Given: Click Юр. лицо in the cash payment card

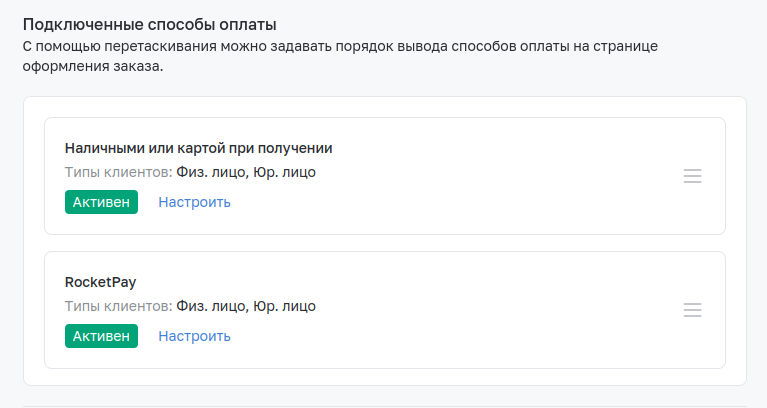Looking at the screenshot, I should [284, 172].
